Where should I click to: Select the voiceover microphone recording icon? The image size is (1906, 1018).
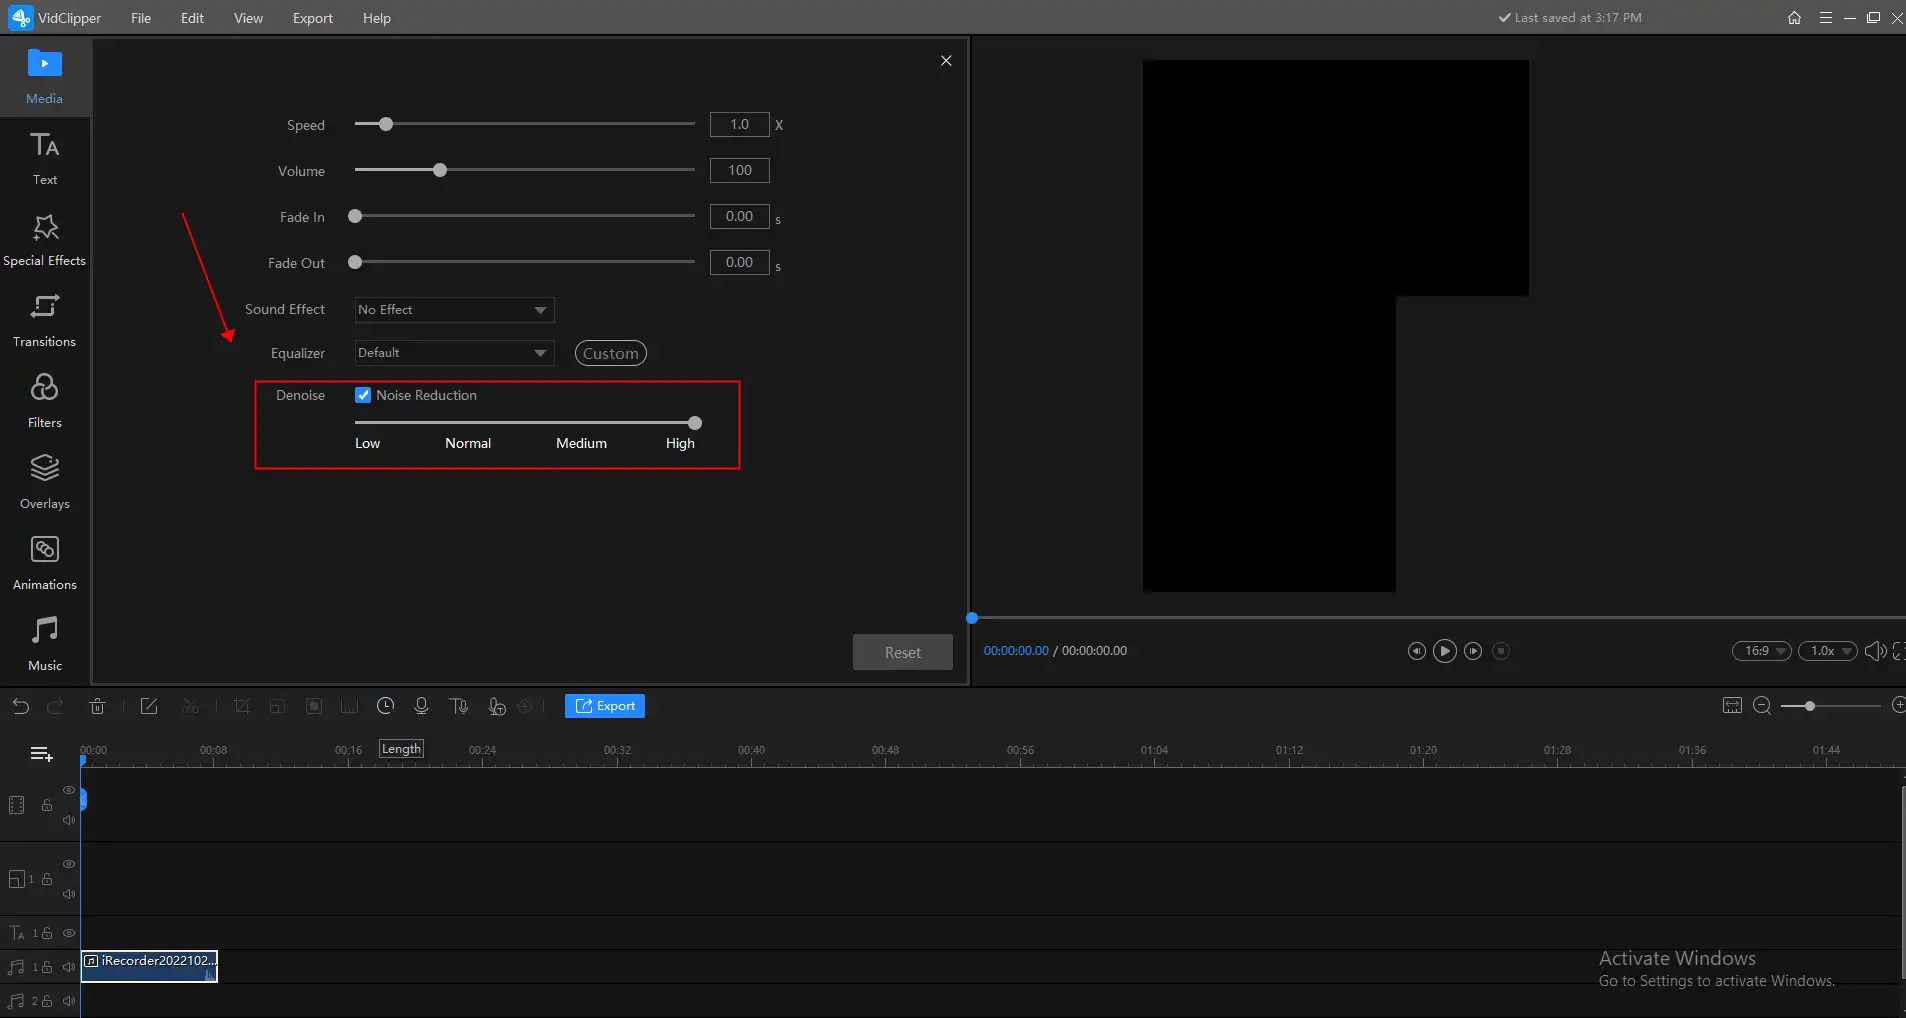click(422, 706)
